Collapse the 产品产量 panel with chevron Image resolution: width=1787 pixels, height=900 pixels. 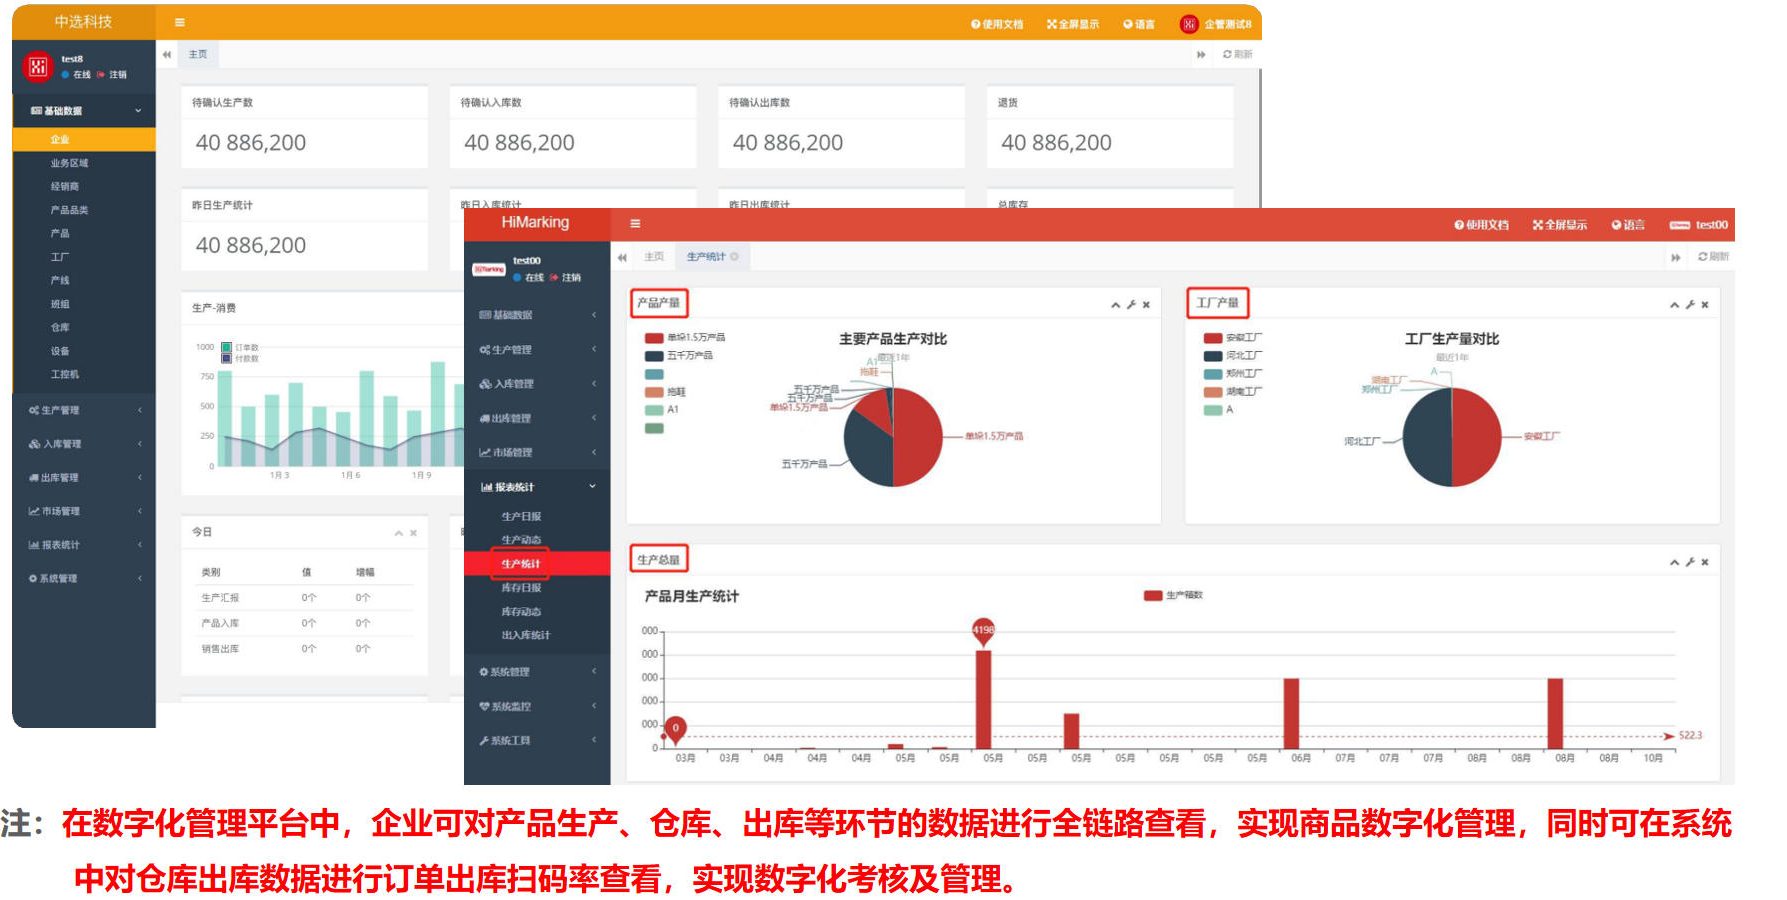1115,305
